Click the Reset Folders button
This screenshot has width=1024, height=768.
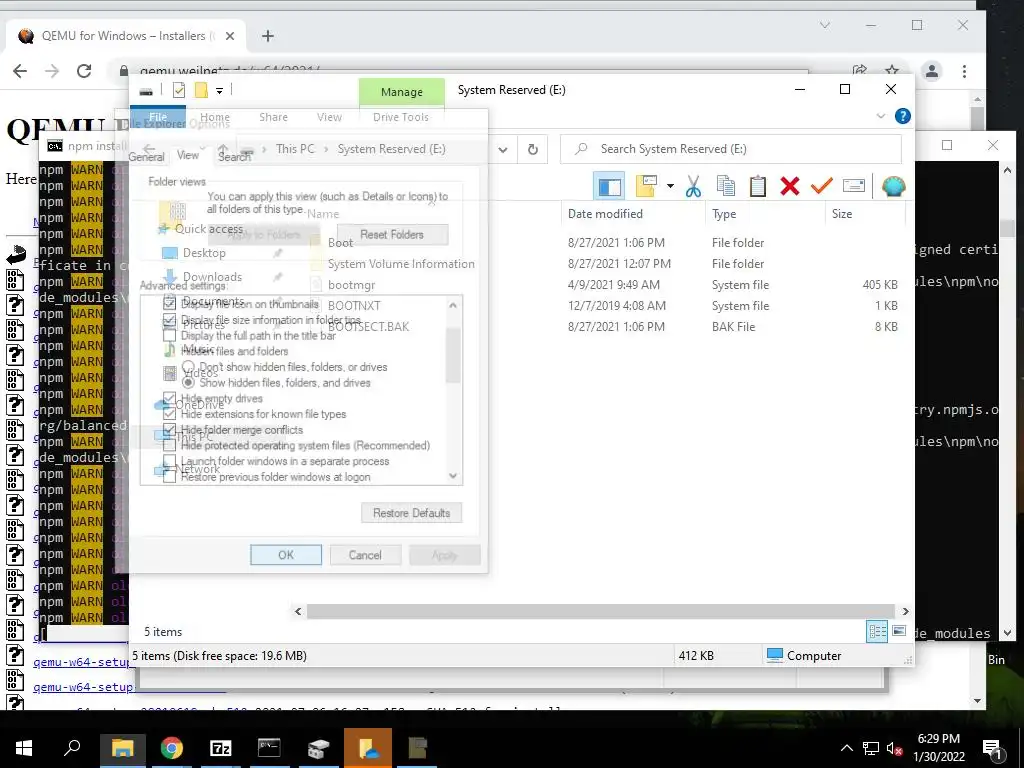pyautogui.click(x=392, y=234)
